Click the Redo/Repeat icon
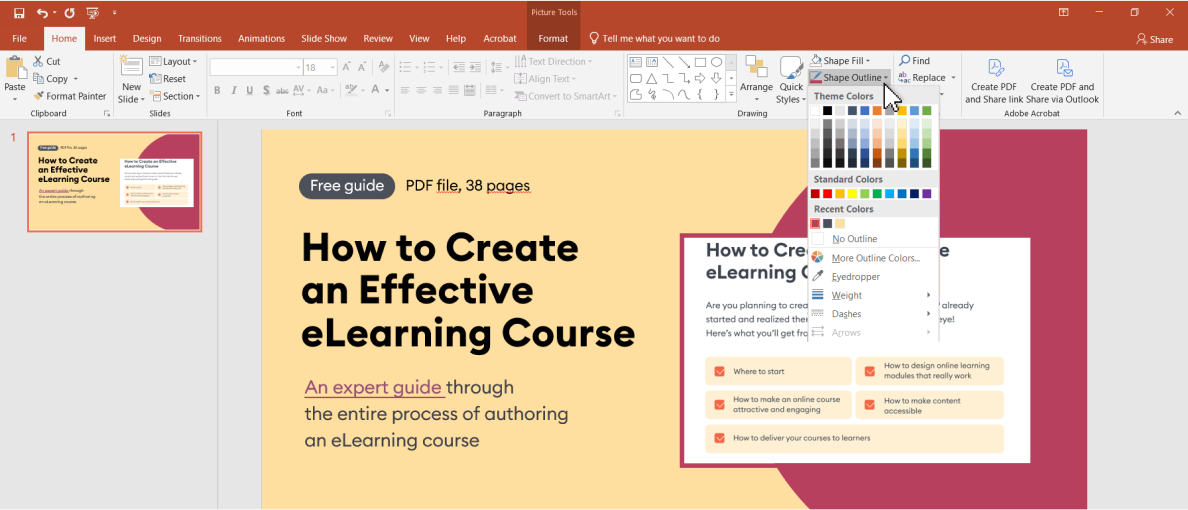Screen dimensions: 1188x510 point(70,13)
